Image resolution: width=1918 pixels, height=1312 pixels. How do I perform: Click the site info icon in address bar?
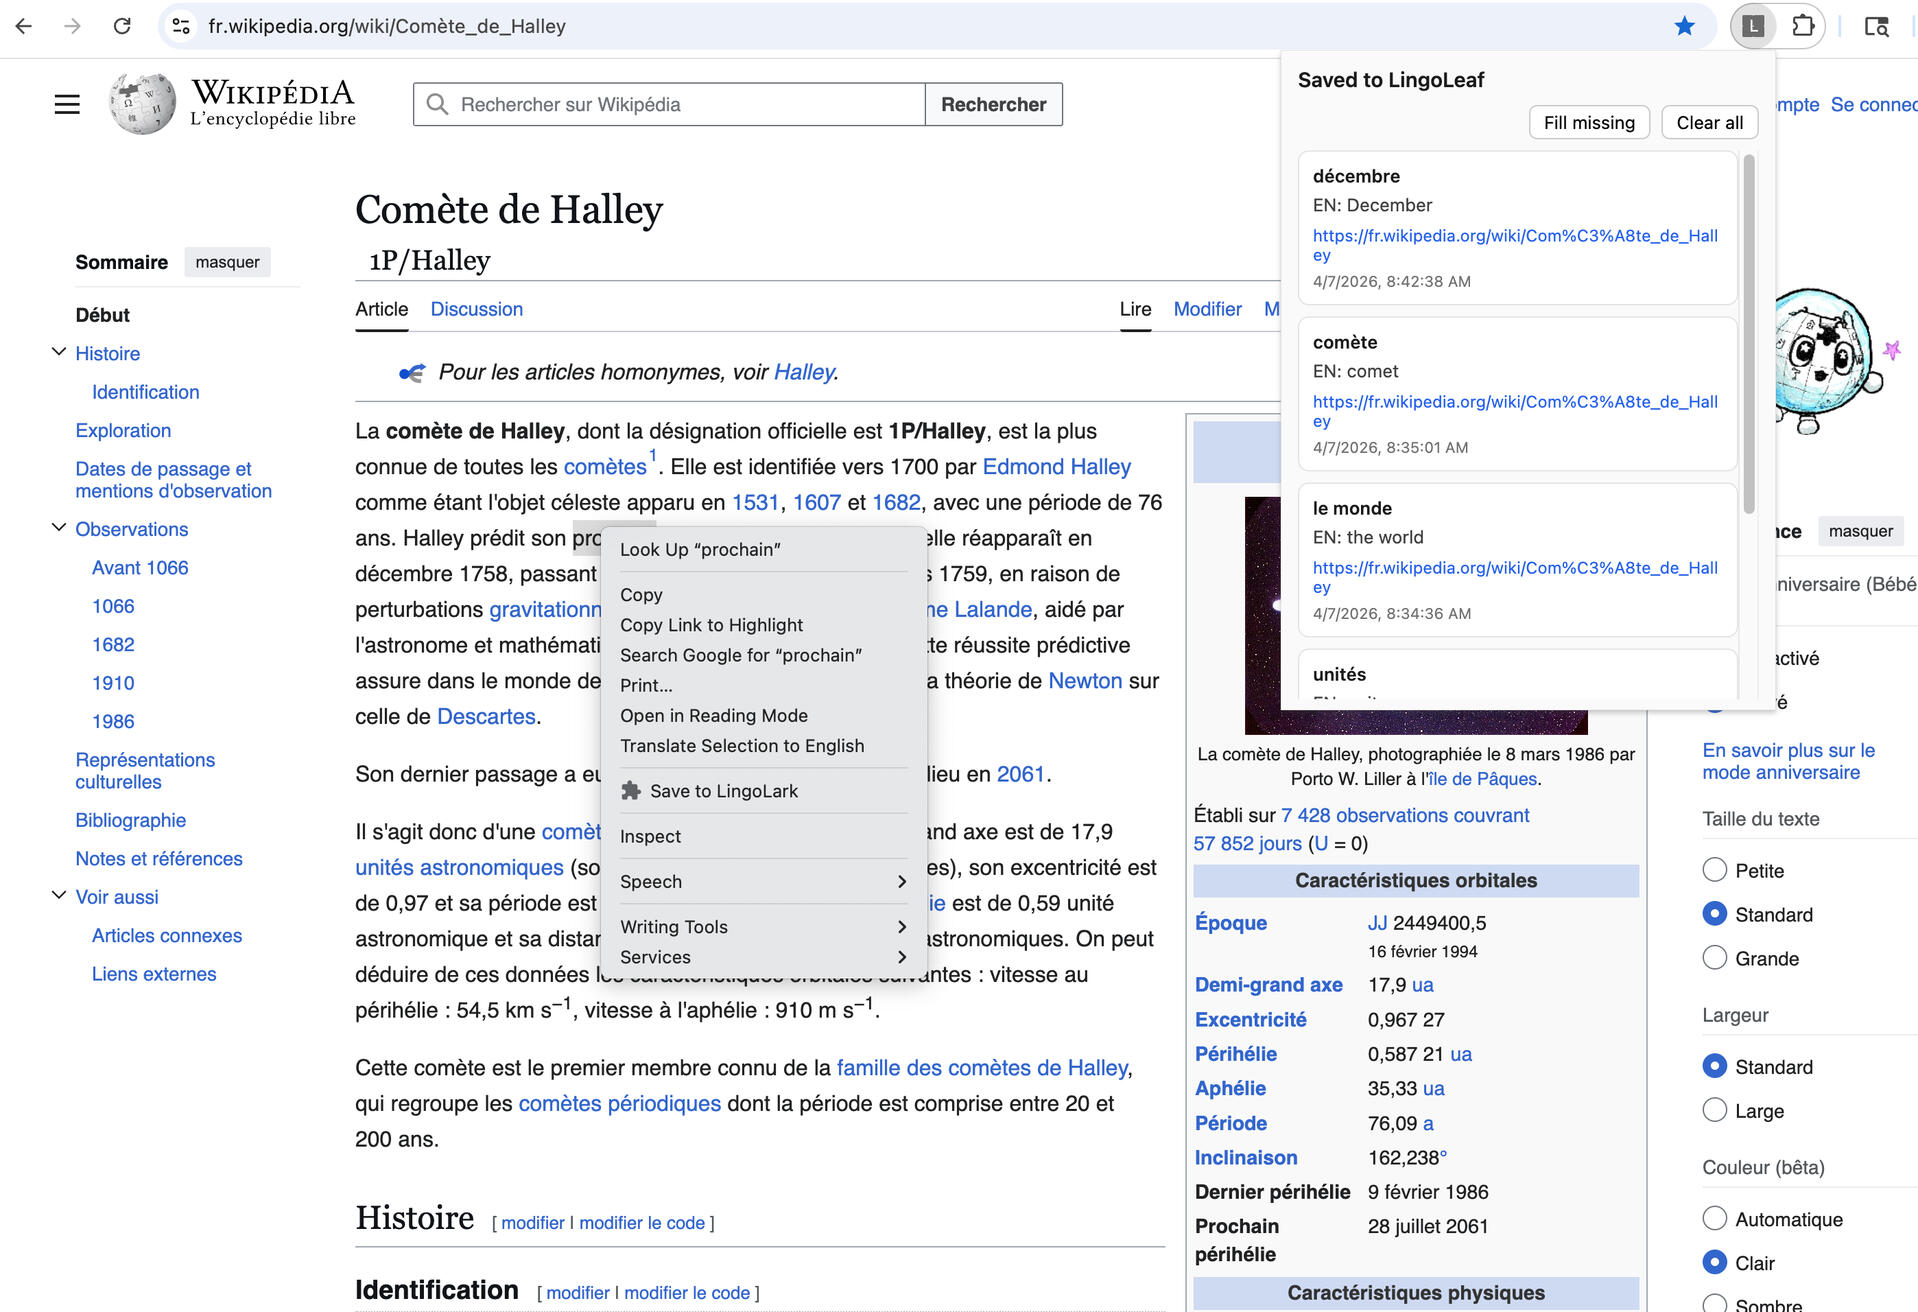click(x=181, y=26)
